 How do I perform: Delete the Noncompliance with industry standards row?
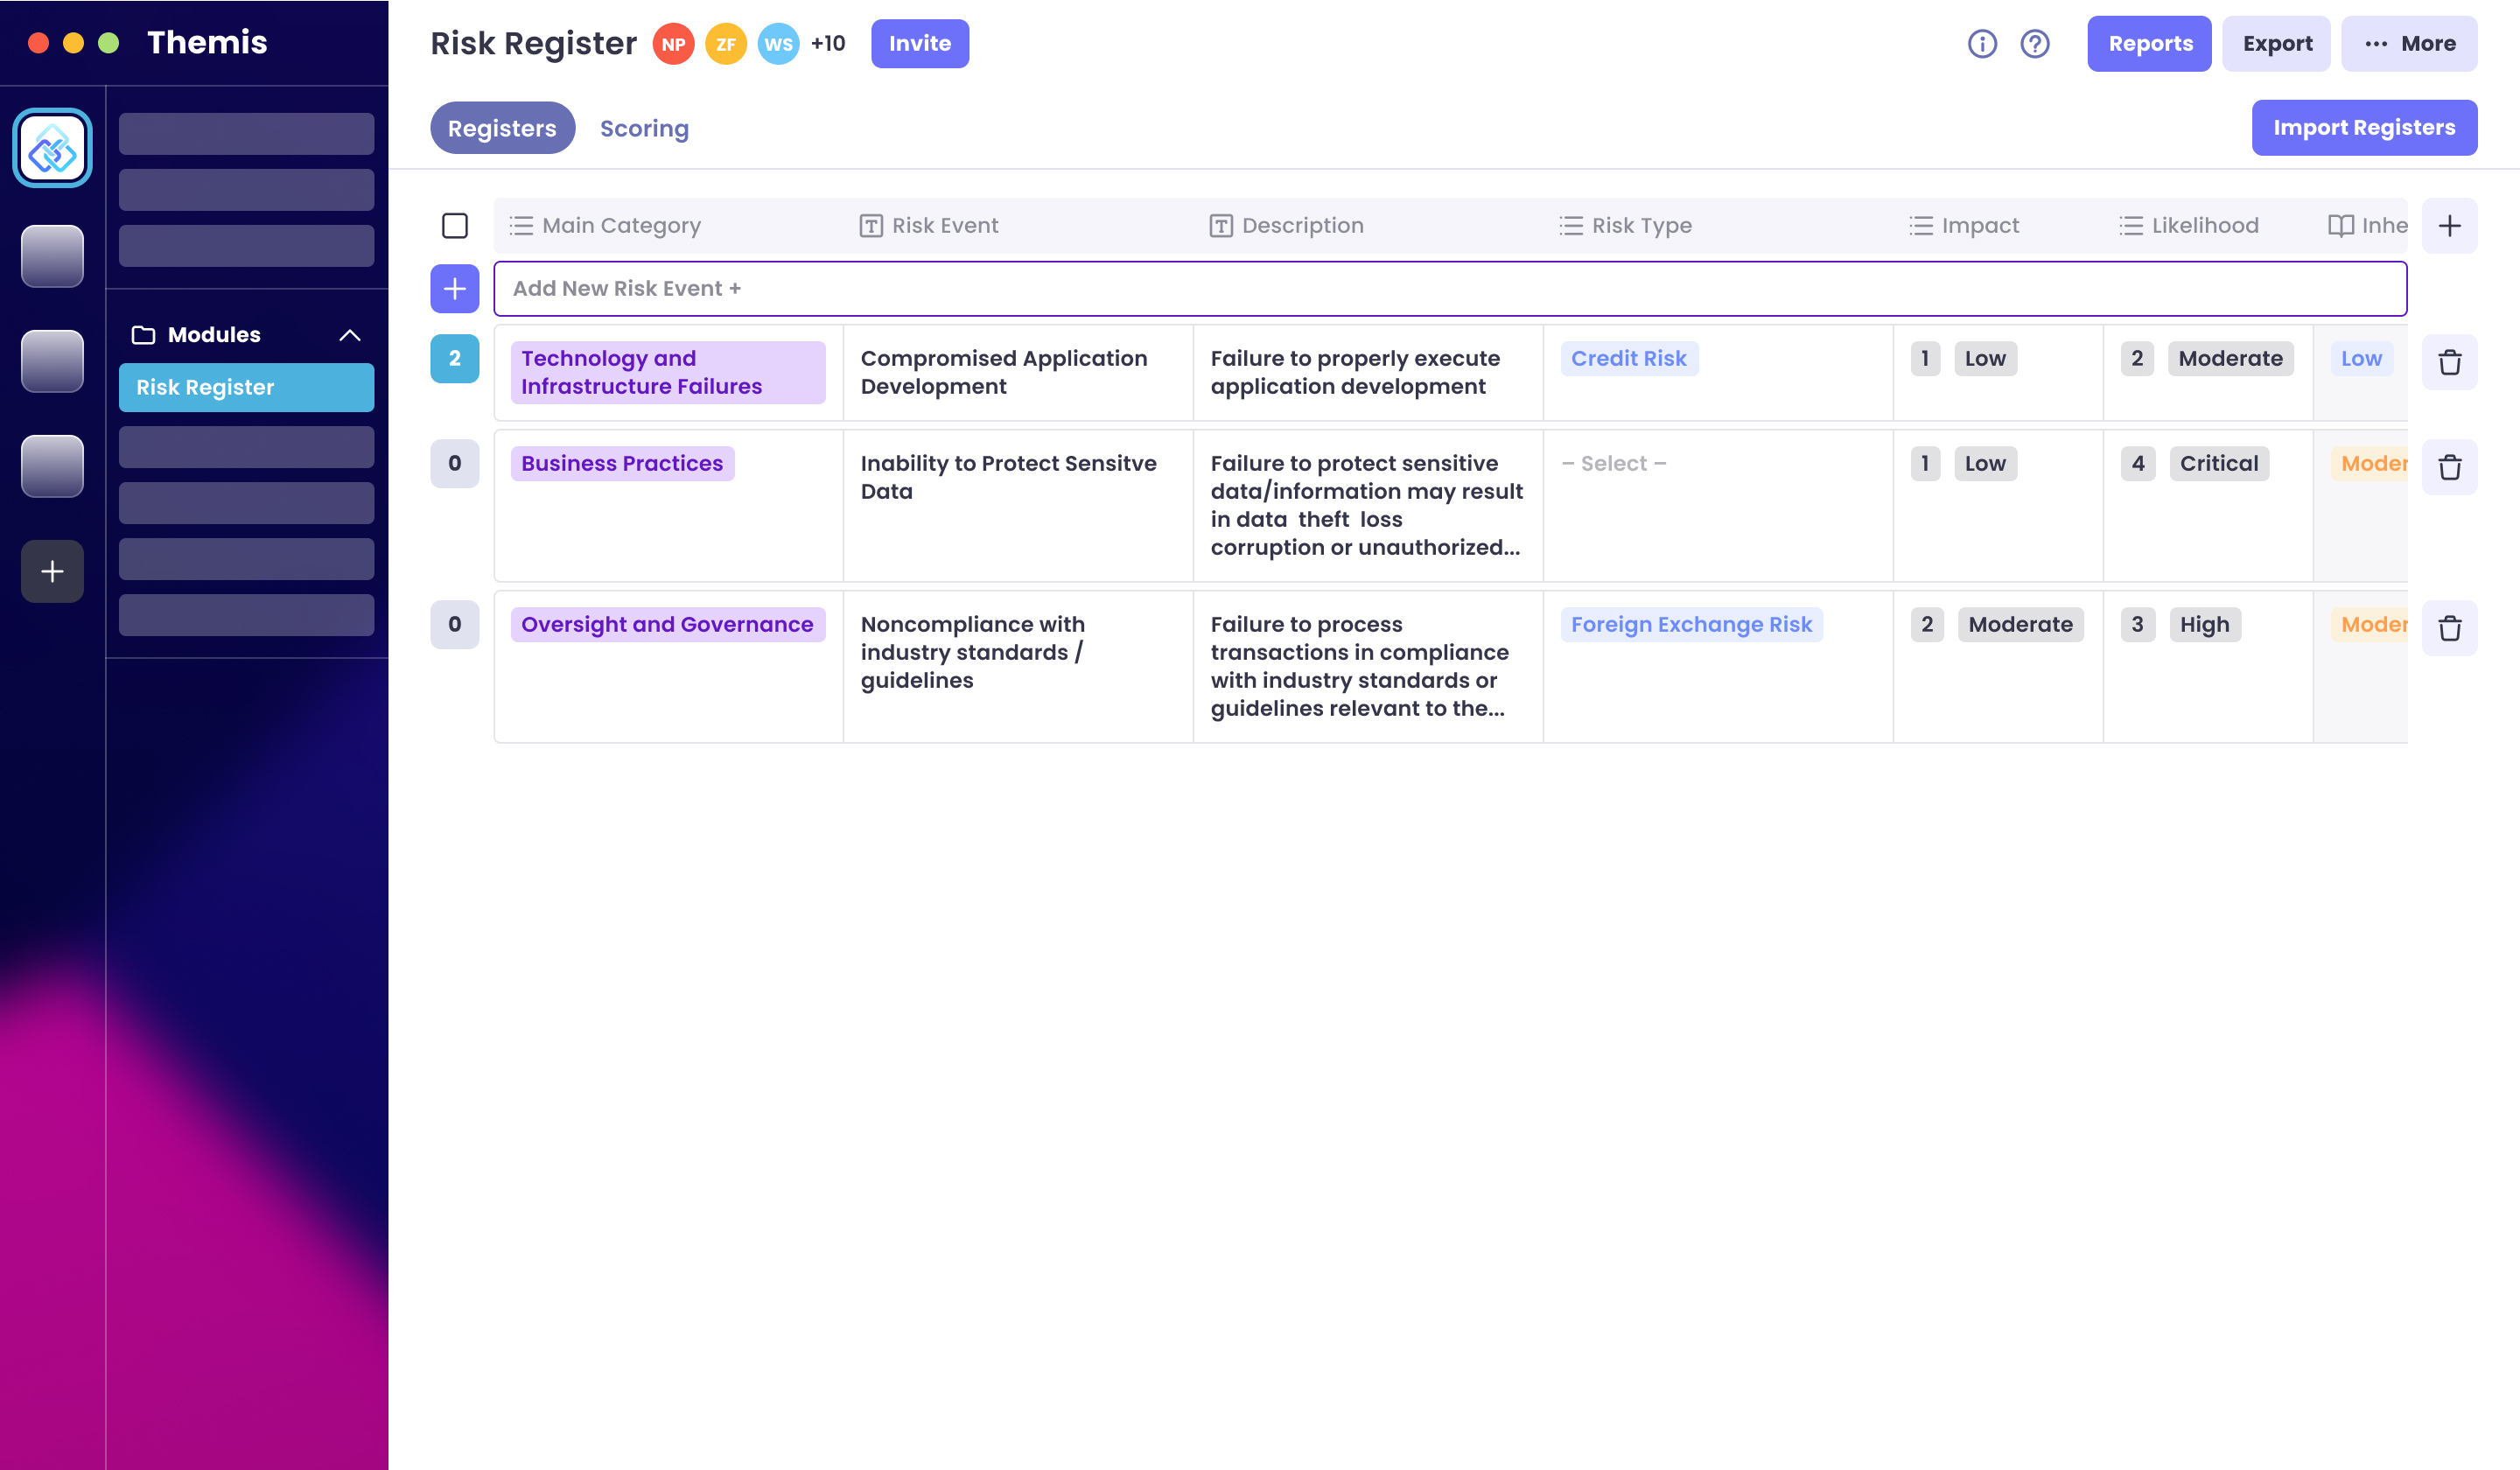(2449, 628)
